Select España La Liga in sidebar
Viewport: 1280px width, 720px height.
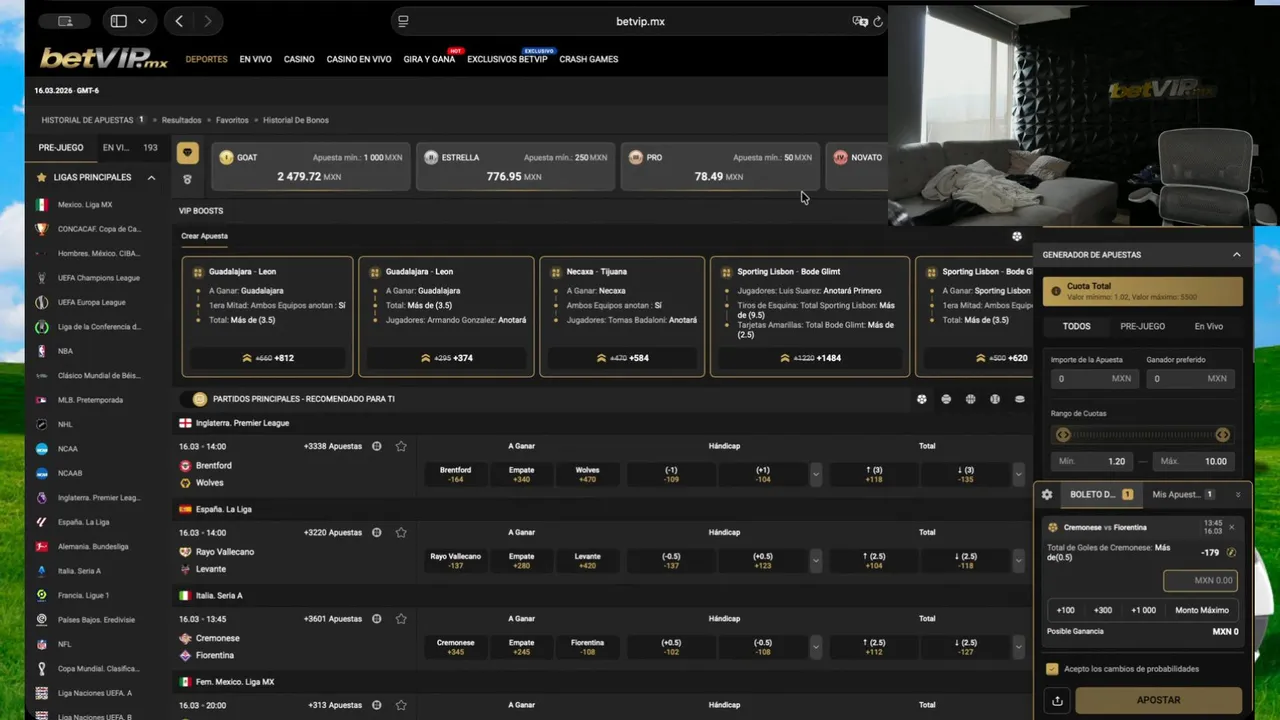tap(83, 522)
